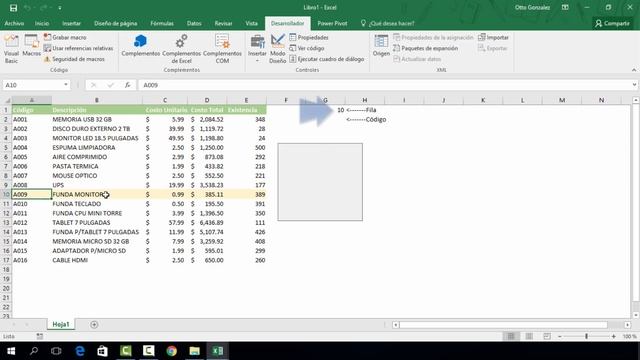The height and width of the screenshot is (360, 640).
Task: Open File Explorer from taskbar
Action: click(194, 351)
